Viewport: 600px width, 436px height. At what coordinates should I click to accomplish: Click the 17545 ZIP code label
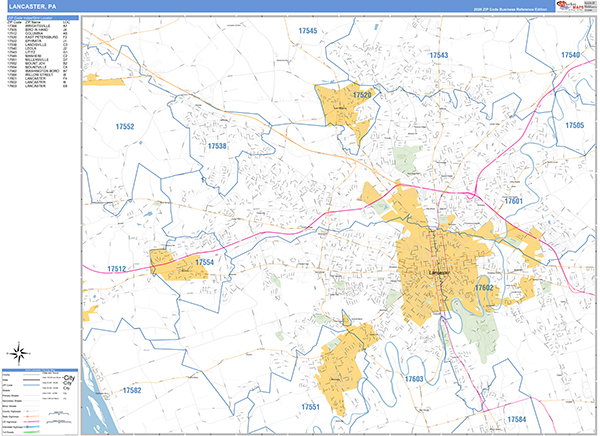click(x=307, y=32)
